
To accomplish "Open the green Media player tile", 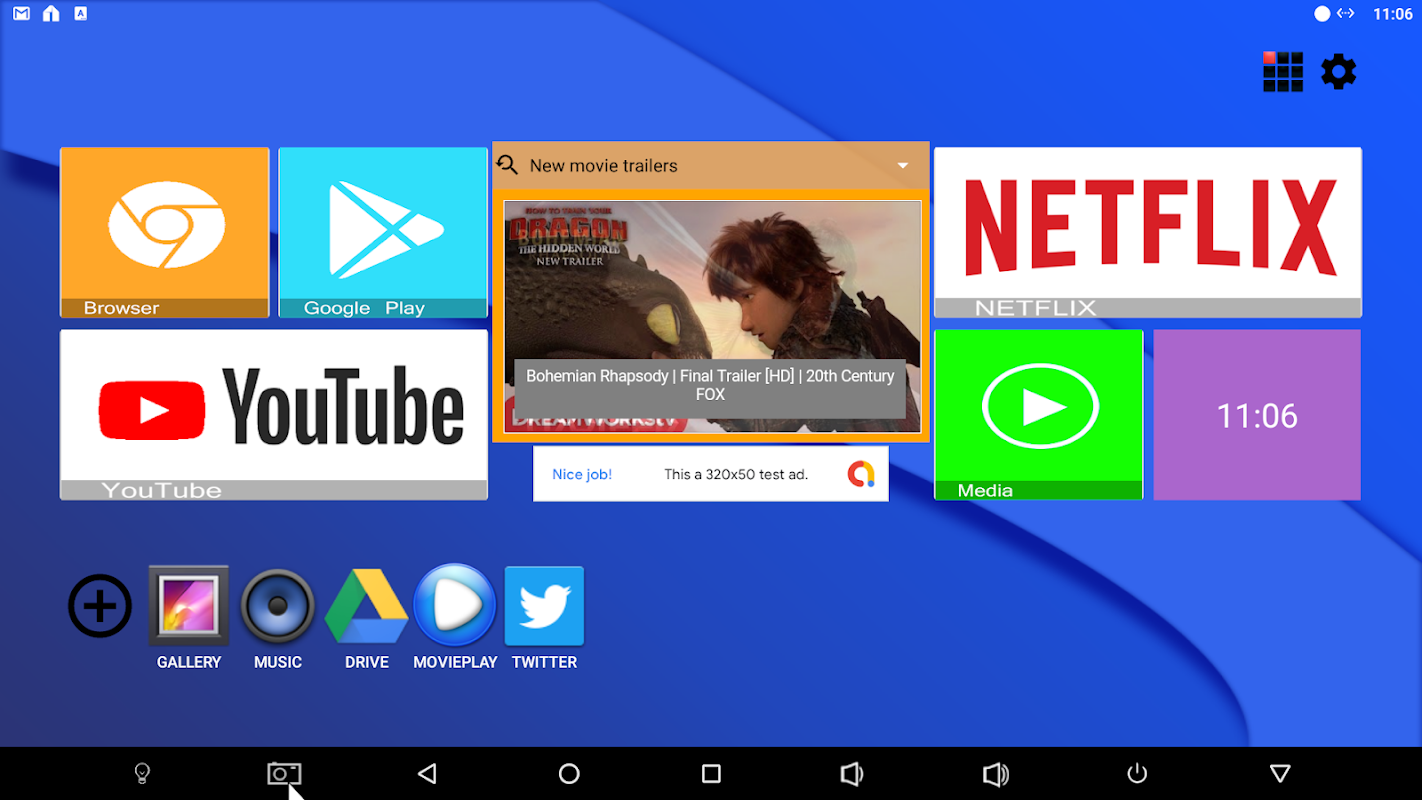I will click(x=1039, y=415).
